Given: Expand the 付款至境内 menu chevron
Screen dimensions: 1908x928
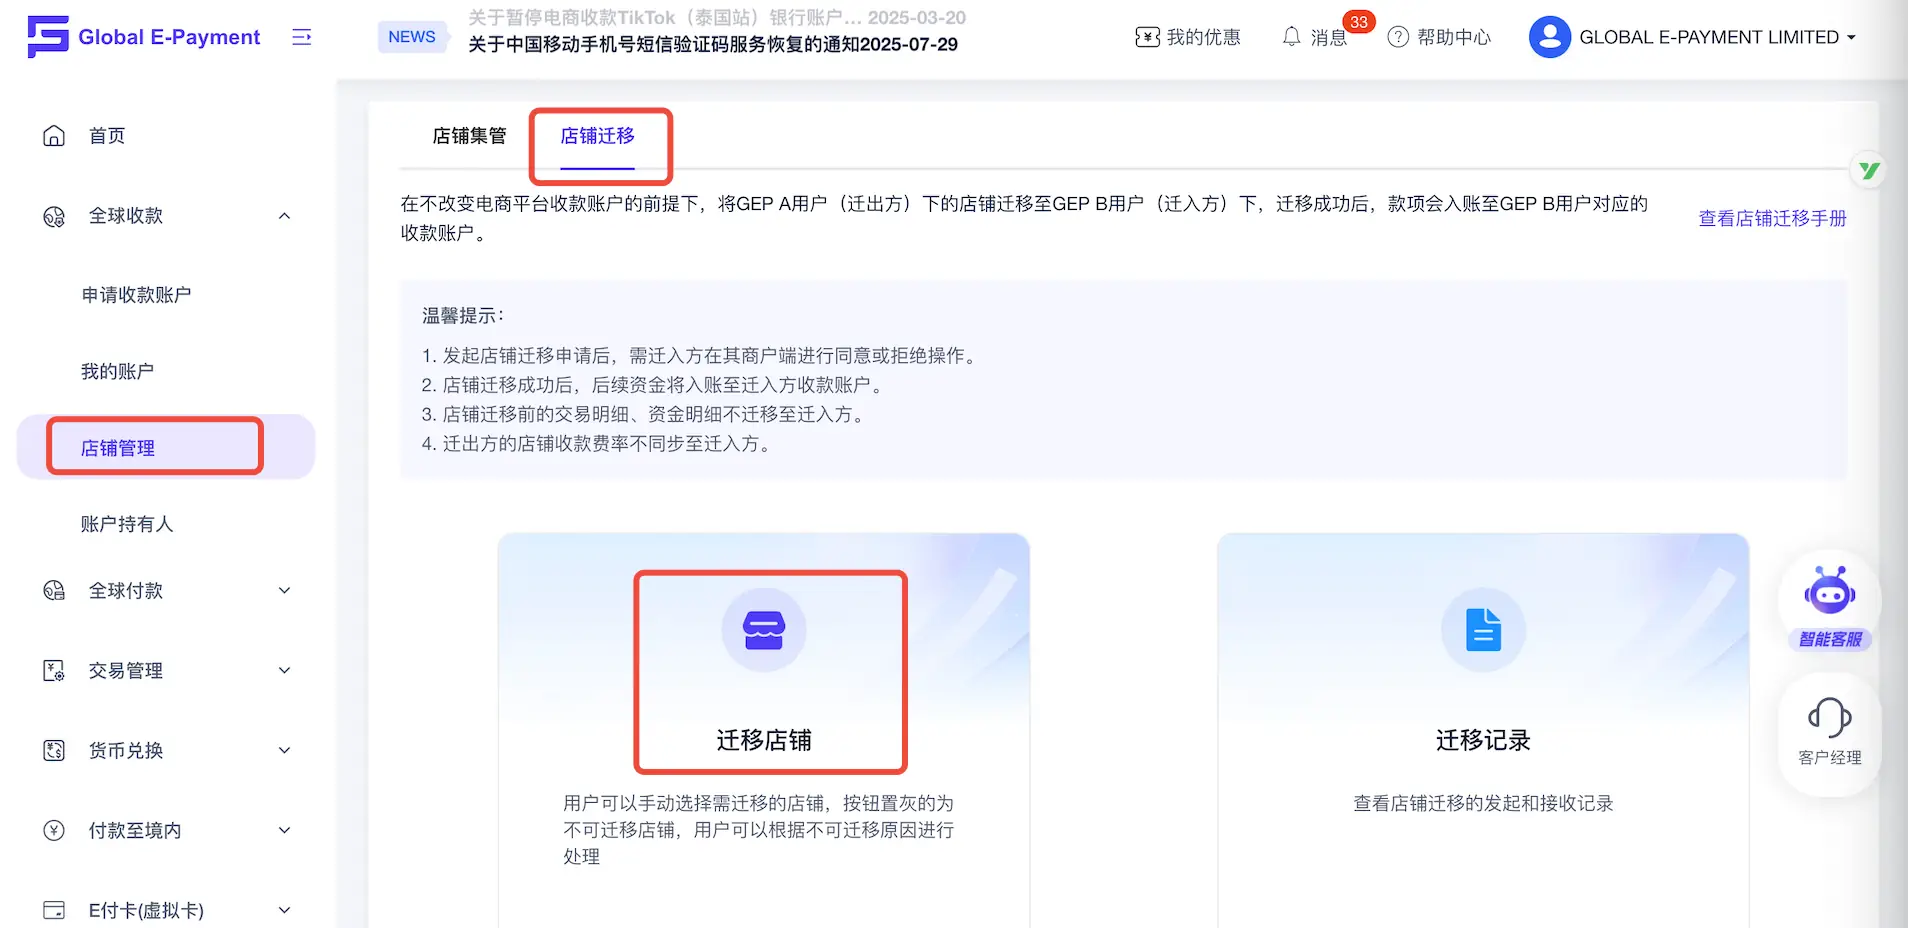Looking at the screenshot, I should (x=285, y=831).
